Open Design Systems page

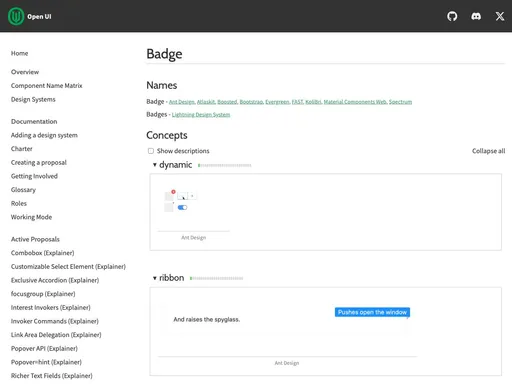[33, 99]
